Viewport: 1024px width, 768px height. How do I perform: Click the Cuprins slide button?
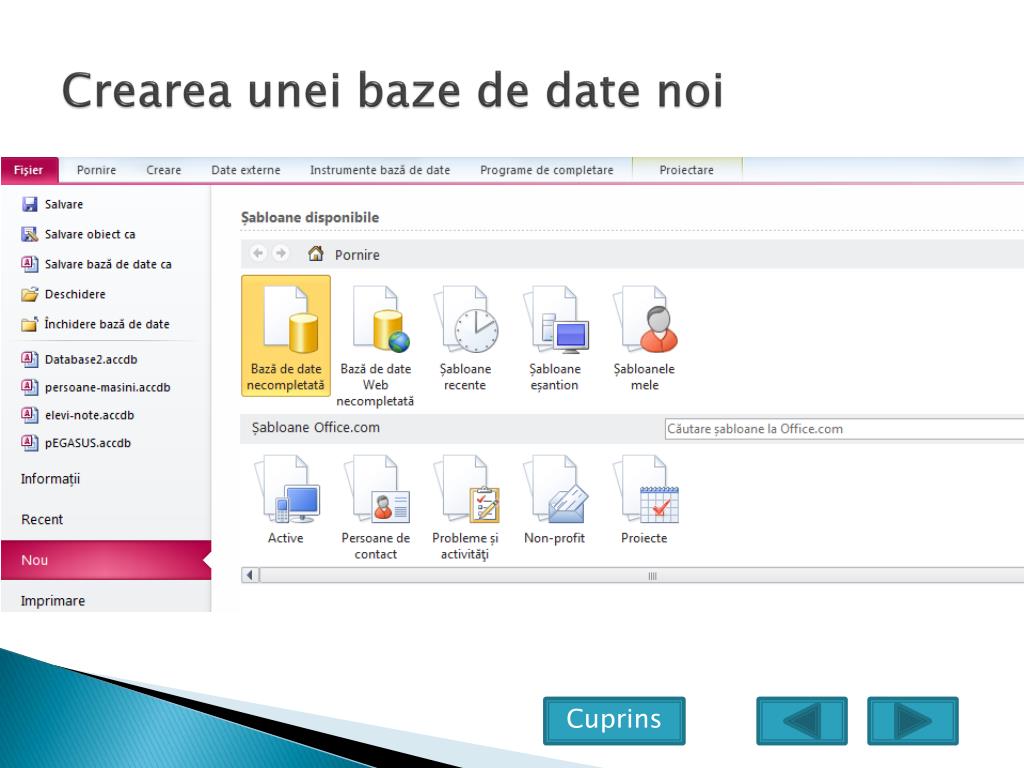click(614, 720)
